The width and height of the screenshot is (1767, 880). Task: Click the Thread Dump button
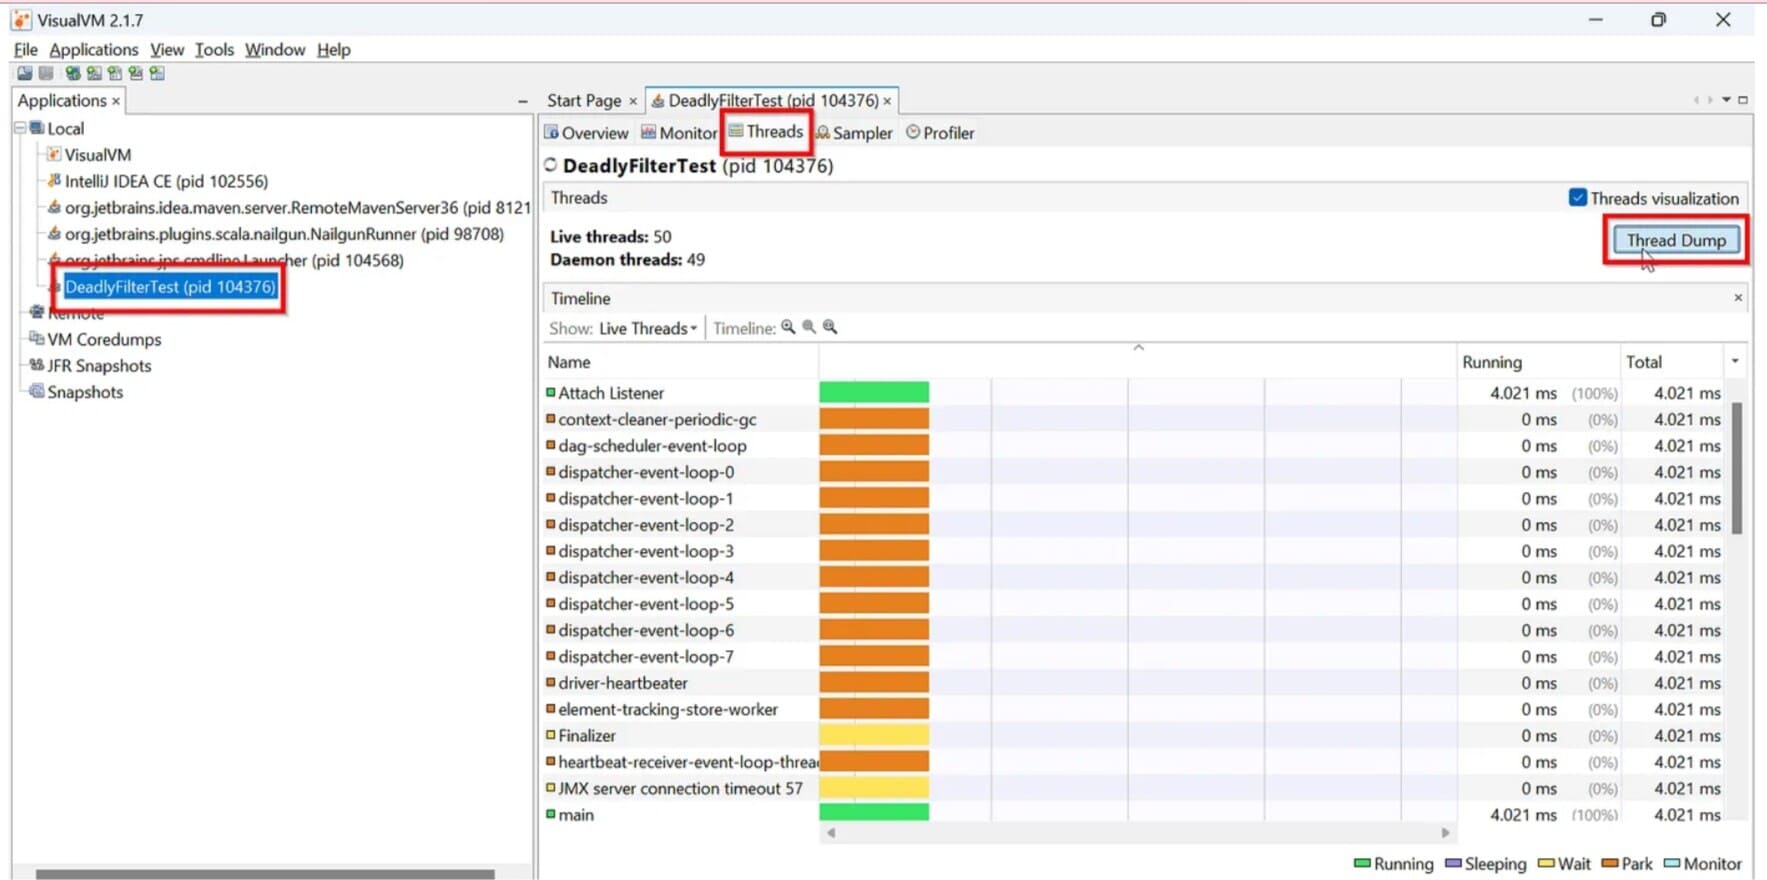click(1675, 240)
